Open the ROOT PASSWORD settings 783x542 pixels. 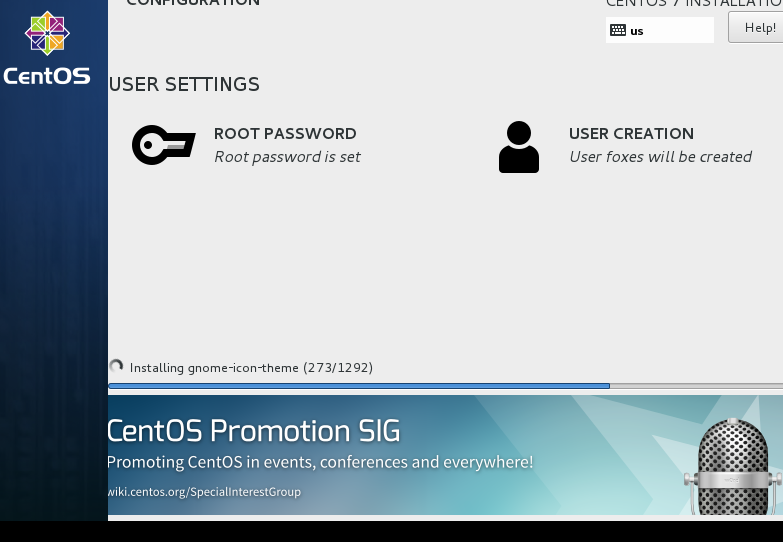pos(246,145)
